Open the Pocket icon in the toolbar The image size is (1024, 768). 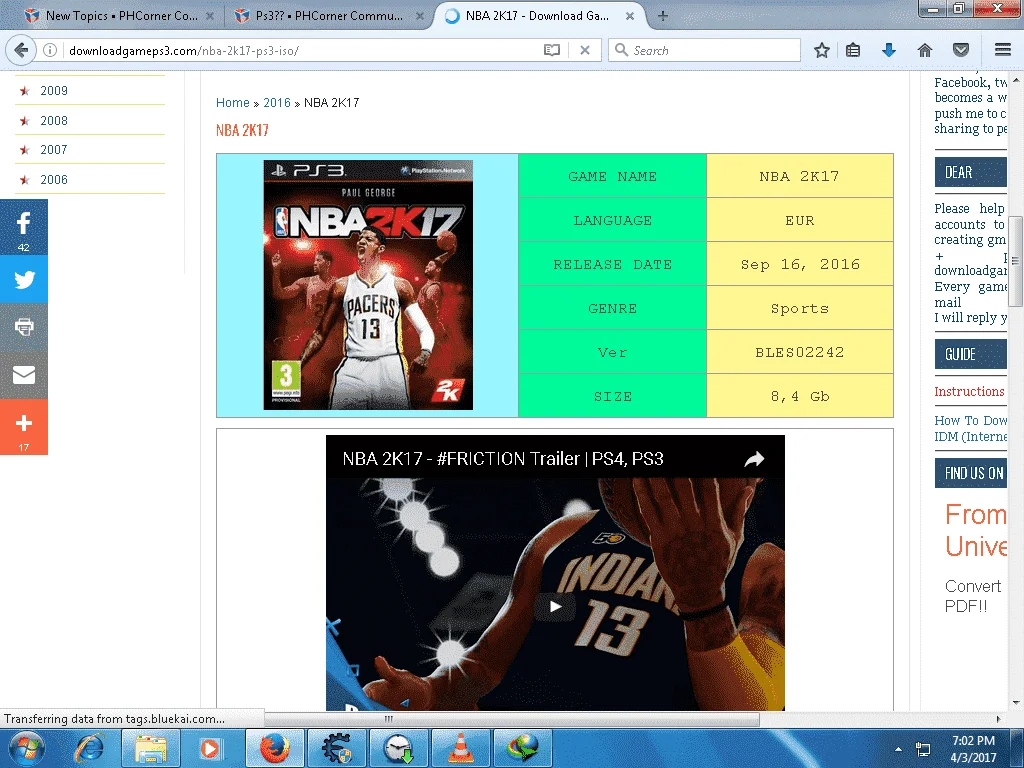coord(961,50)
